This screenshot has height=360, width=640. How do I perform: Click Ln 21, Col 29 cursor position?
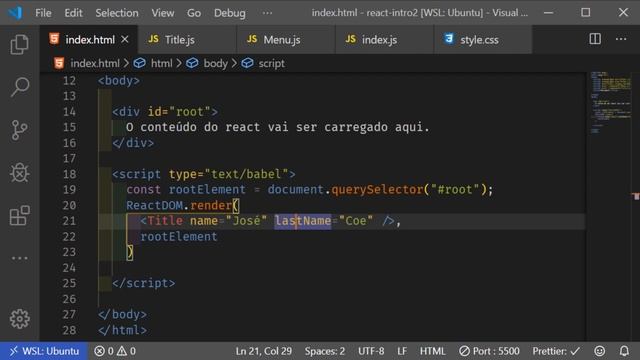(x=263, y=351)
